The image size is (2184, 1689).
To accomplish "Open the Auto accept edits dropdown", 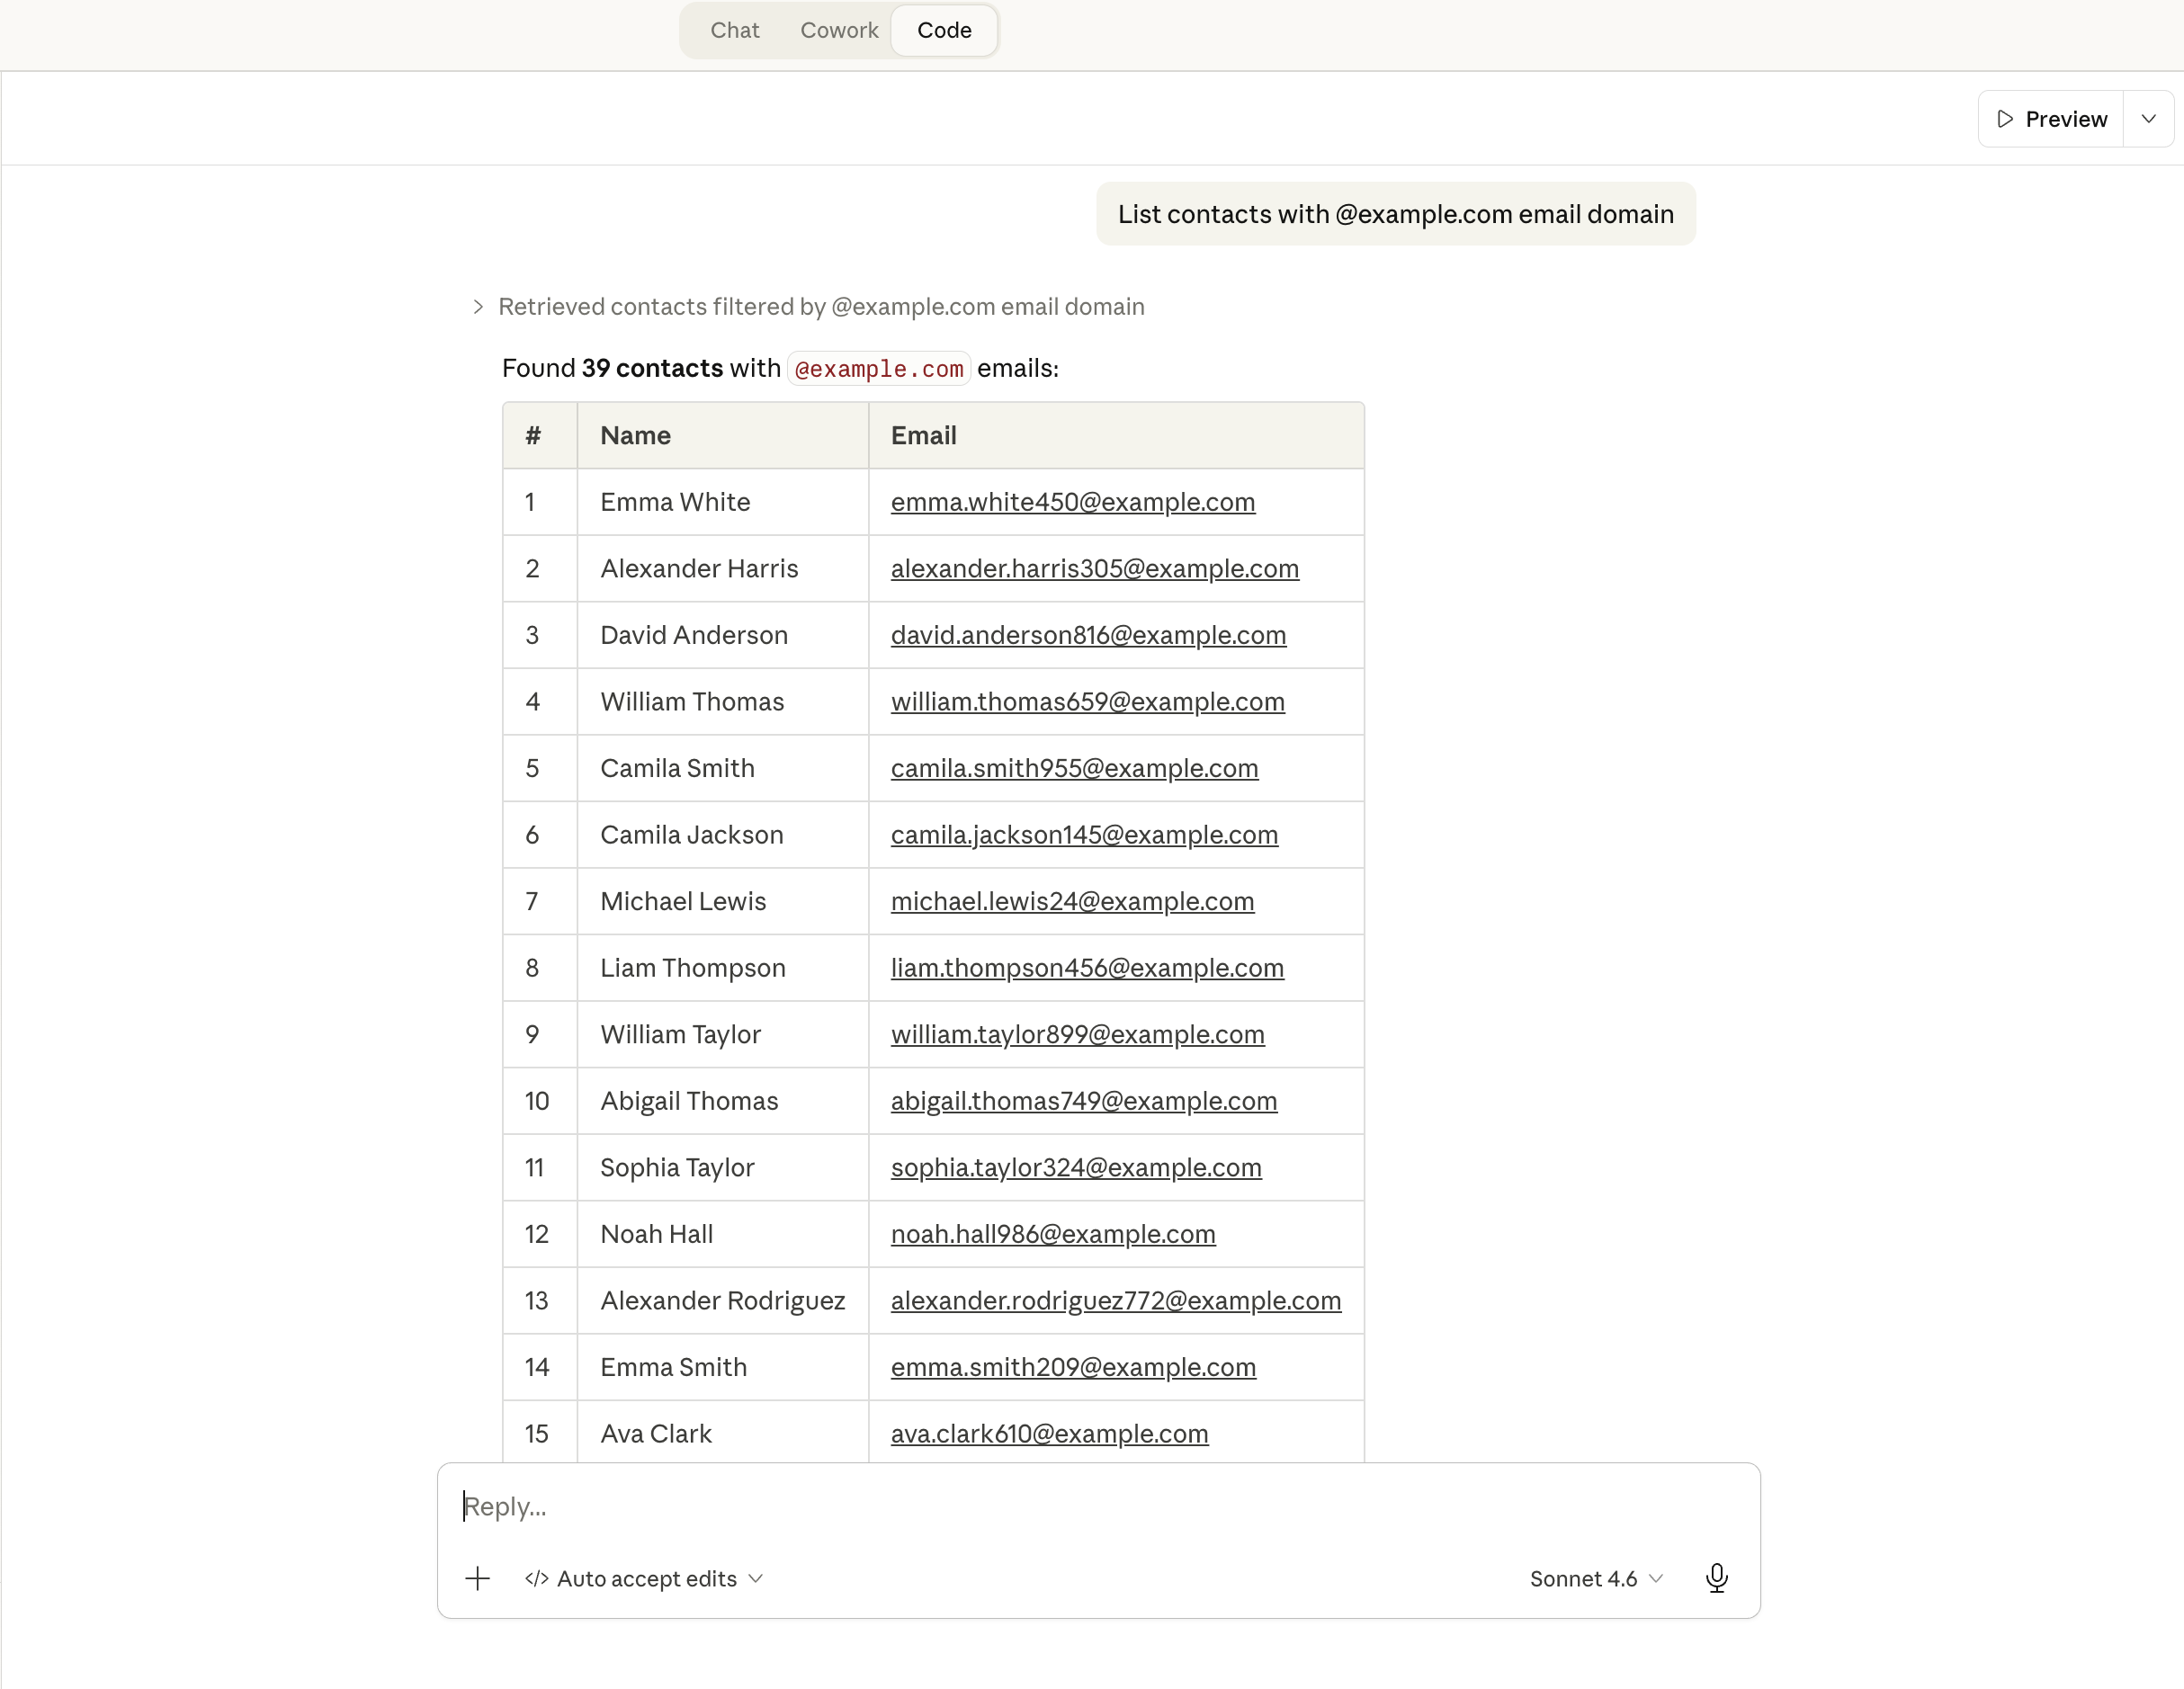I will click(x=644, y=1578).
